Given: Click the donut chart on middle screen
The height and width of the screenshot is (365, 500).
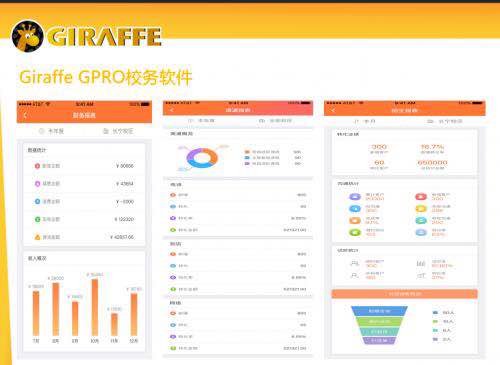Looking at the screenshot, I should 202,158.
